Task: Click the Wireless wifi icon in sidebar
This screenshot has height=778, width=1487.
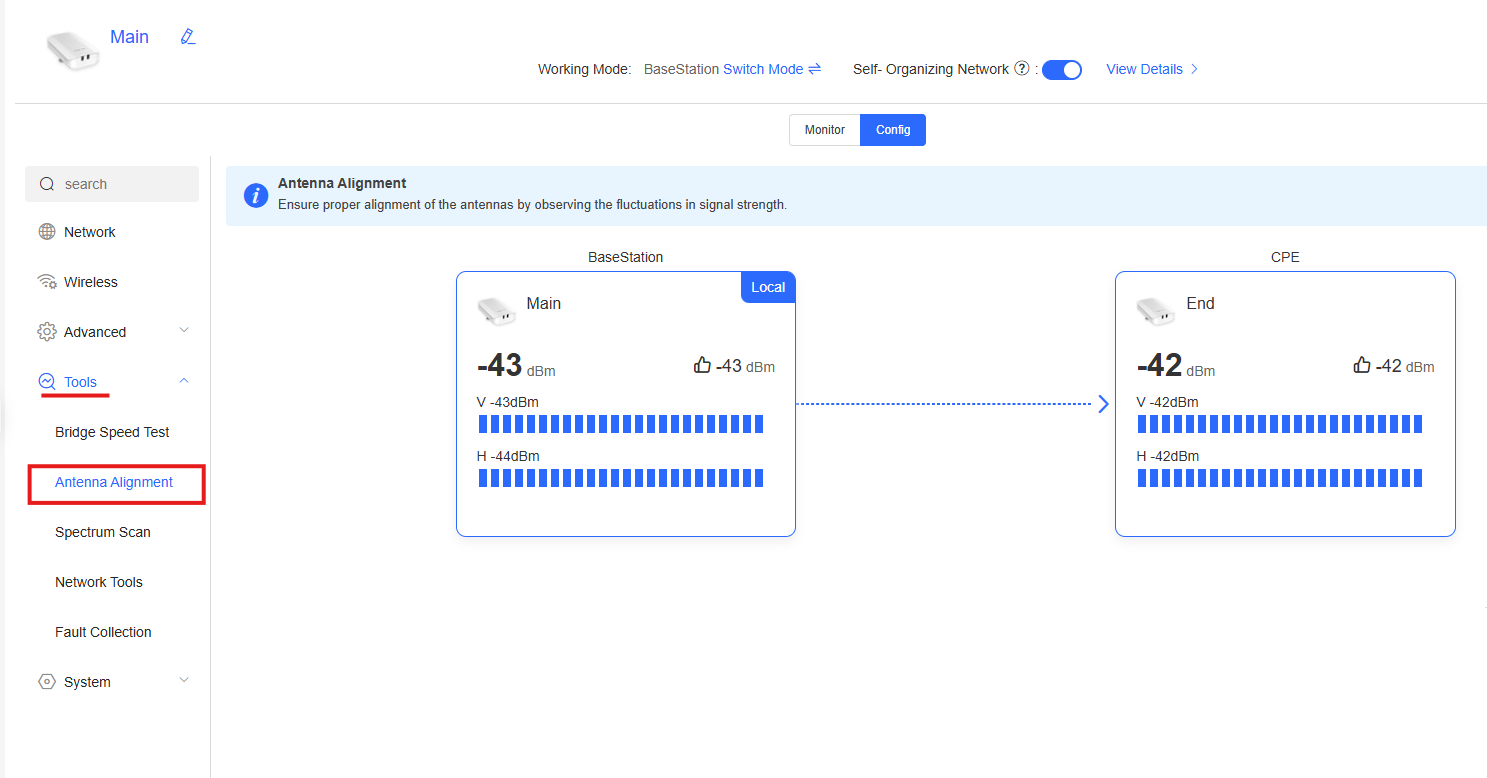Action: coord(47,282)
